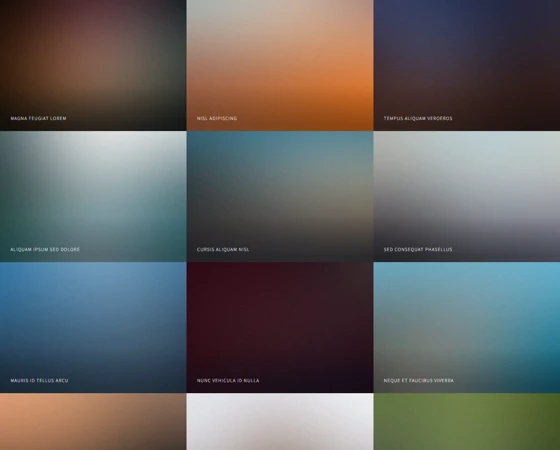This screenshot has width=560, height=450.
Task: View the pale teal Aliquam Ipsum Sed Dolore image
Action: [x=93, y=196]
